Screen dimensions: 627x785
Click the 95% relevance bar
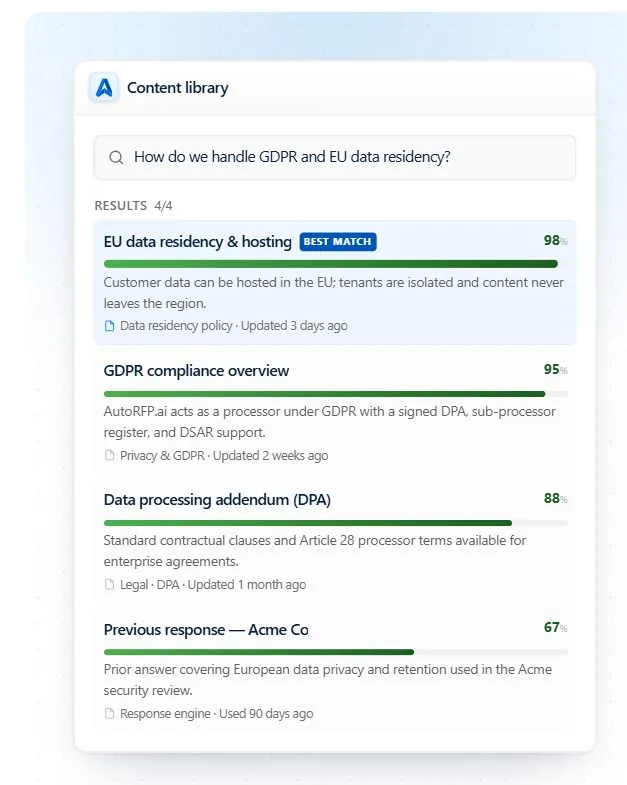336,394
